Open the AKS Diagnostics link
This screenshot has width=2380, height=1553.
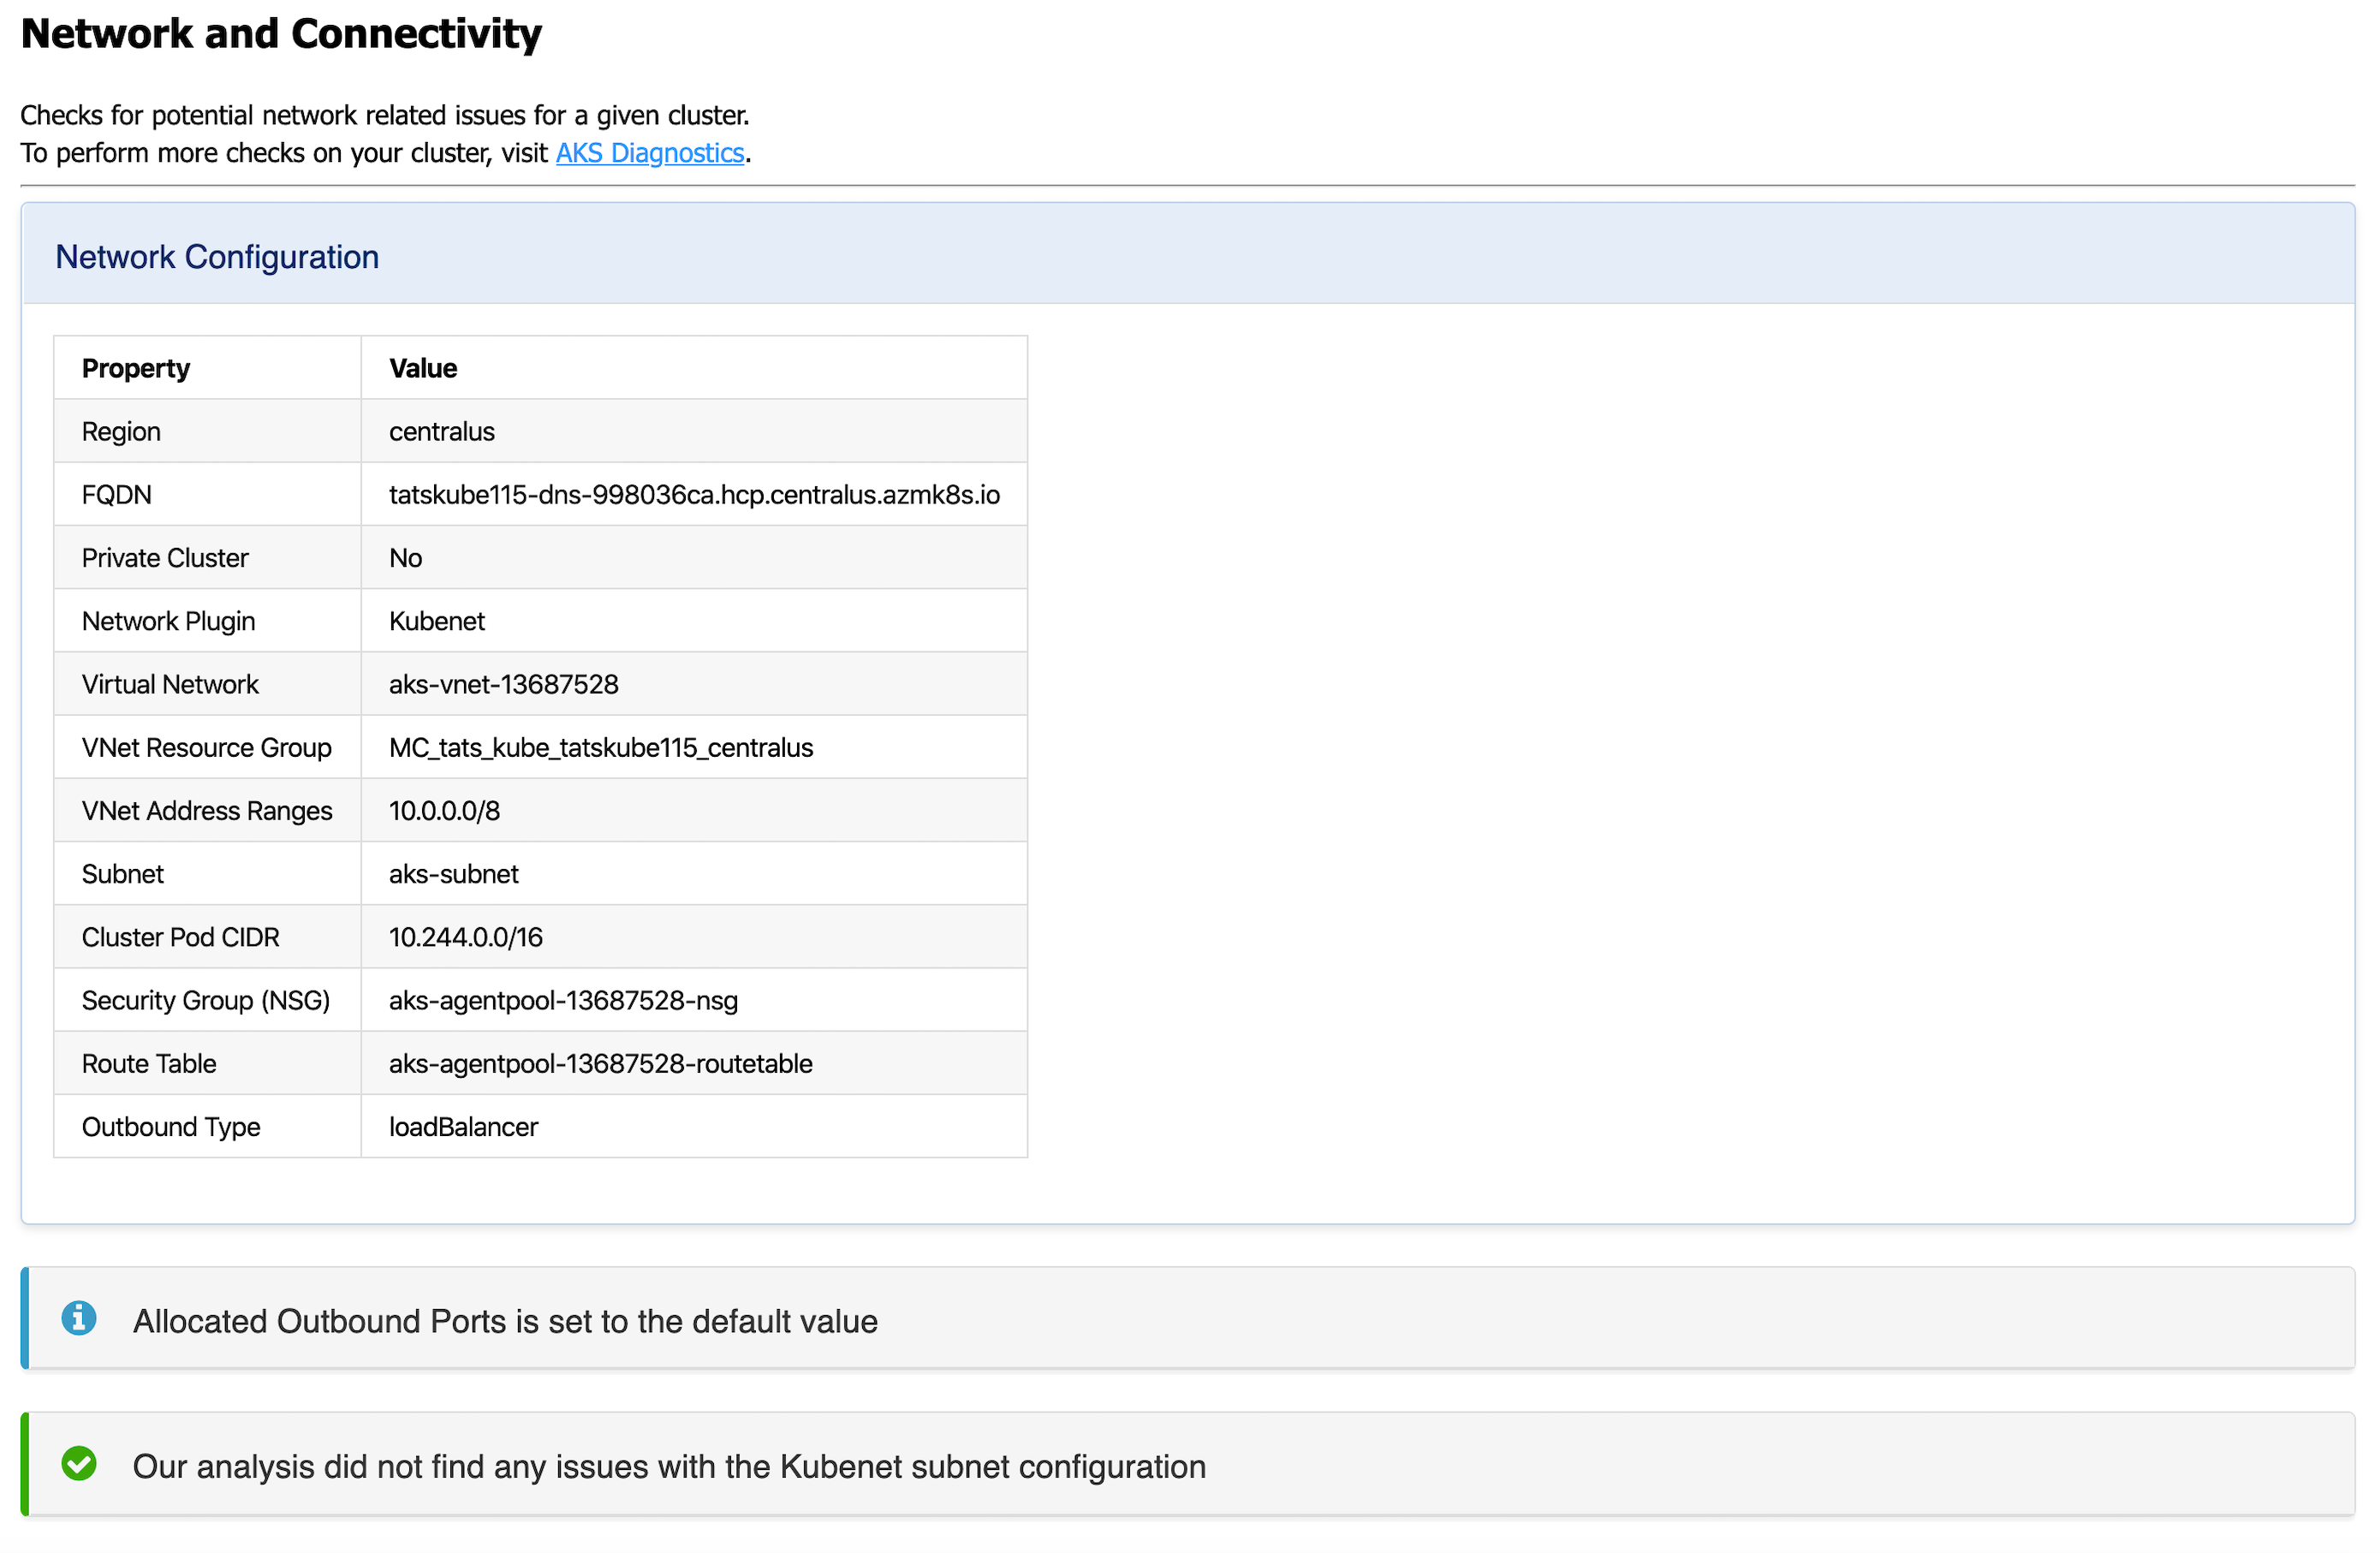pos(649,153)
